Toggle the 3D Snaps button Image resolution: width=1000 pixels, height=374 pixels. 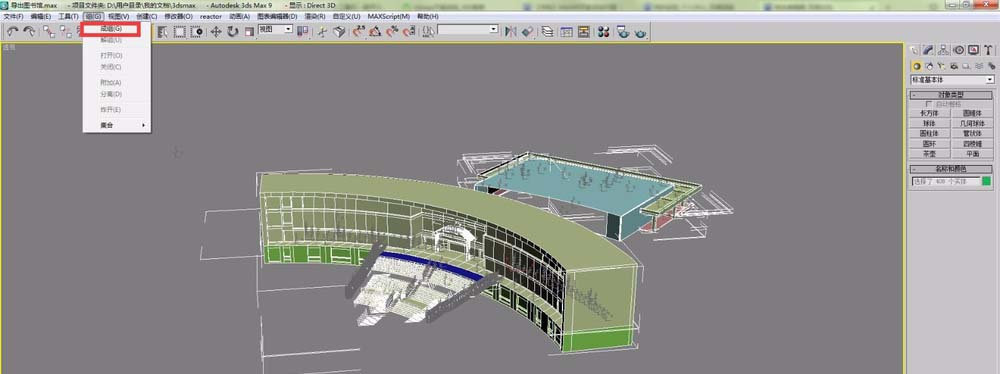pyautogui.click(x=358, y=31)
